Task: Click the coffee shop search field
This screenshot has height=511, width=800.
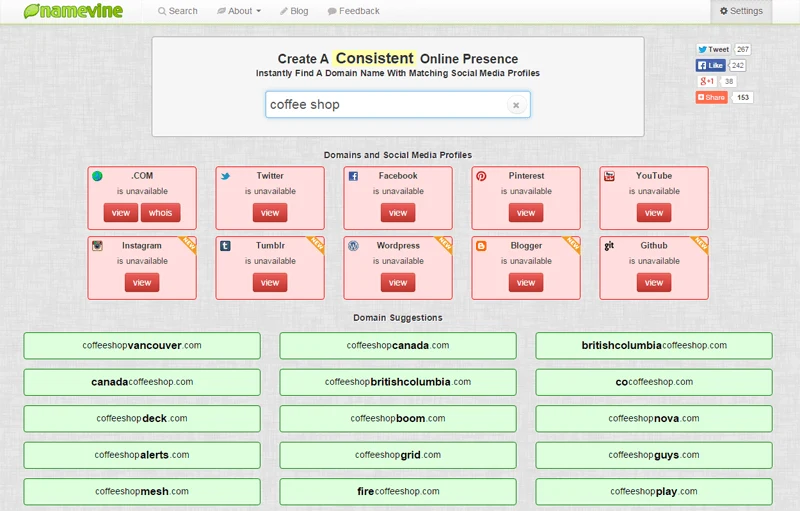Action: click(x=397, y=105)
